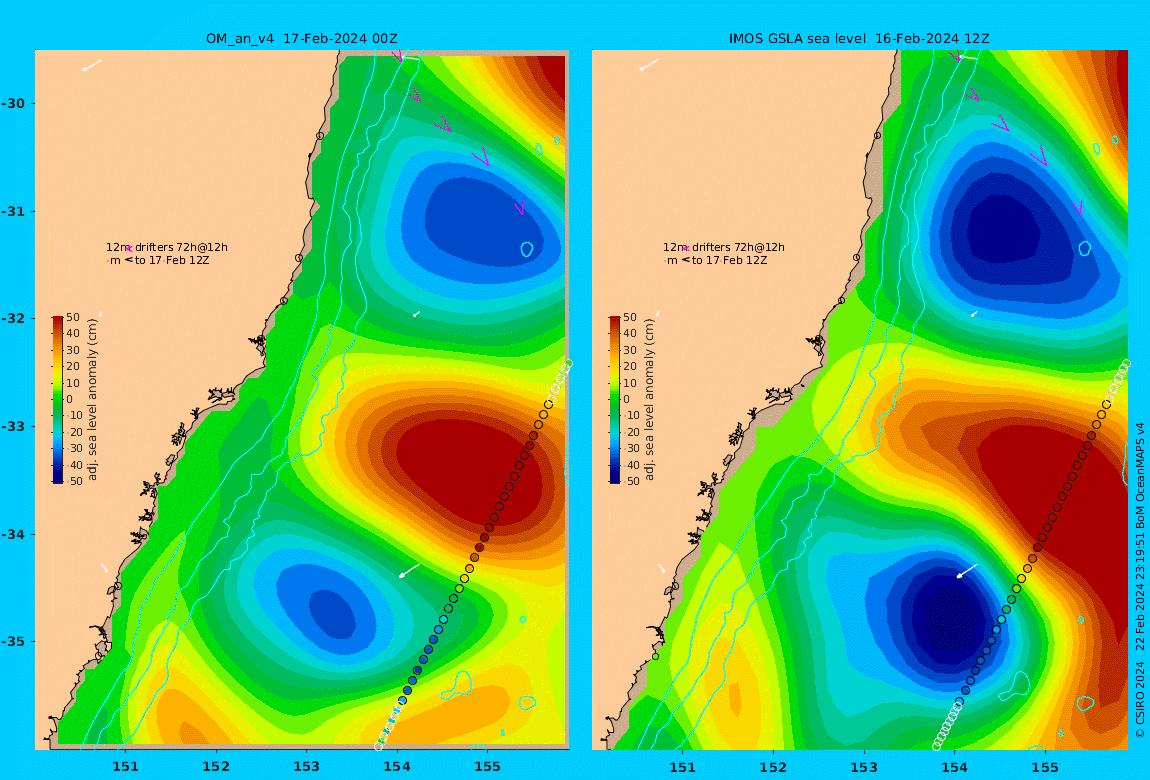Click magenta drifter symbol in IMOS GSLA legend
This screenshot has width=1150, height=780.
point(686,249)
